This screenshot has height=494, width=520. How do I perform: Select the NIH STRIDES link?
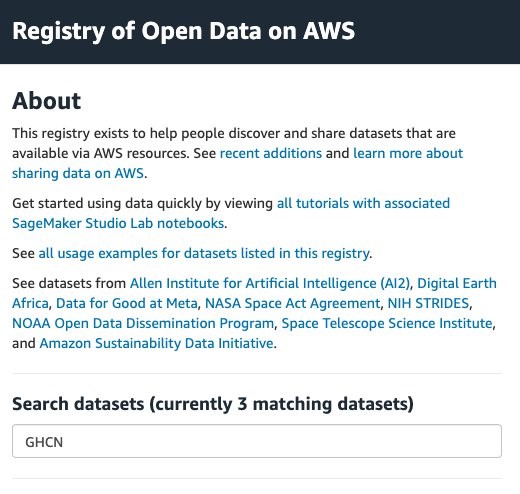point(428,303)
